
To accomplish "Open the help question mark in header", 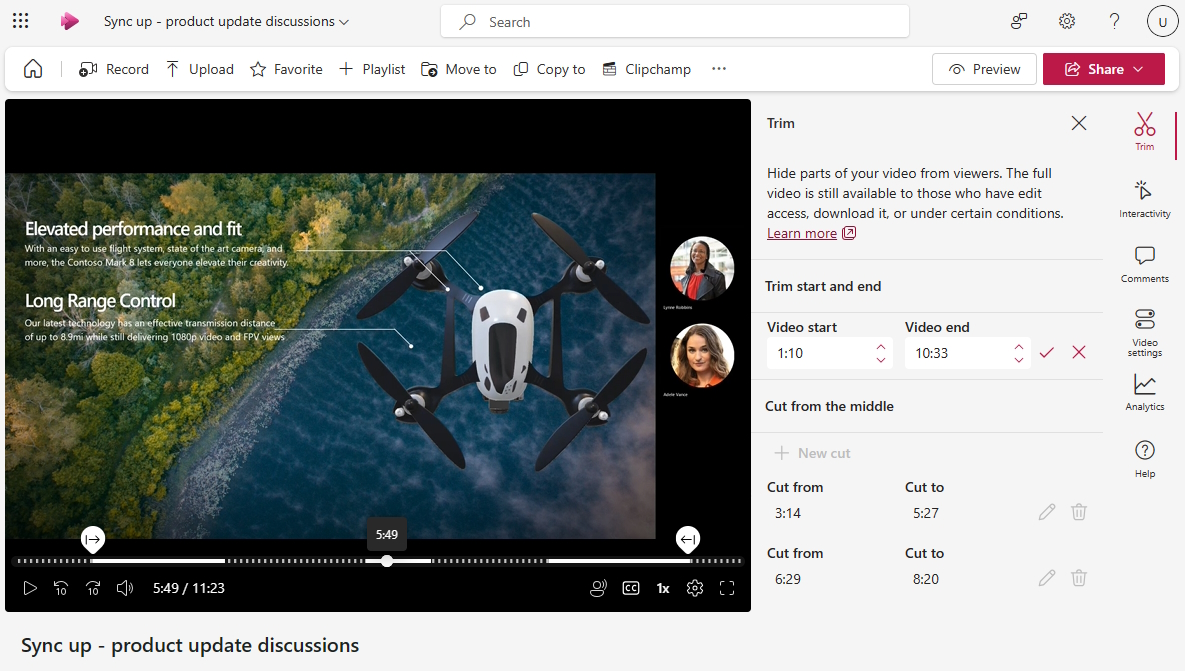I will [x=1114, y=21].
